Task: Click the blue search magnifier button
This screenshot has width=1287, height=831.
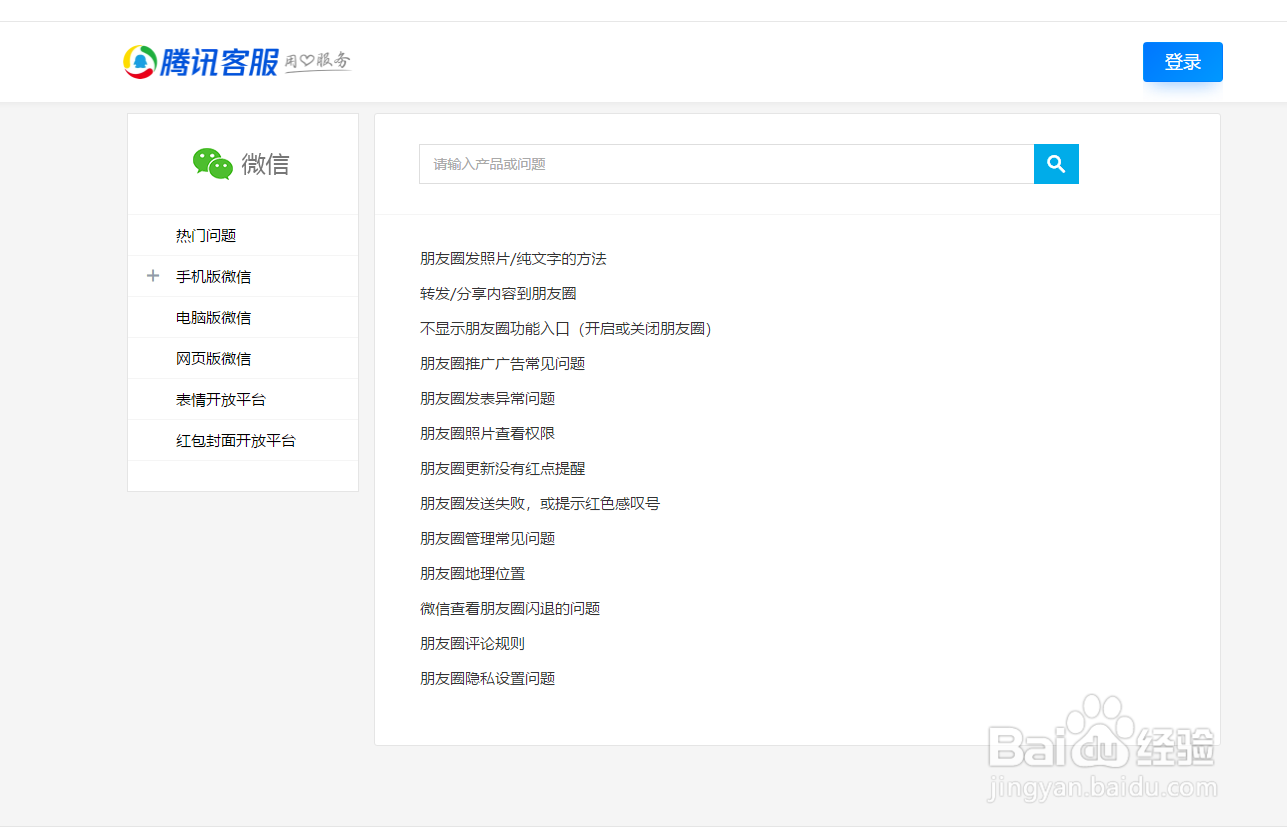Action: [1056, 164]
